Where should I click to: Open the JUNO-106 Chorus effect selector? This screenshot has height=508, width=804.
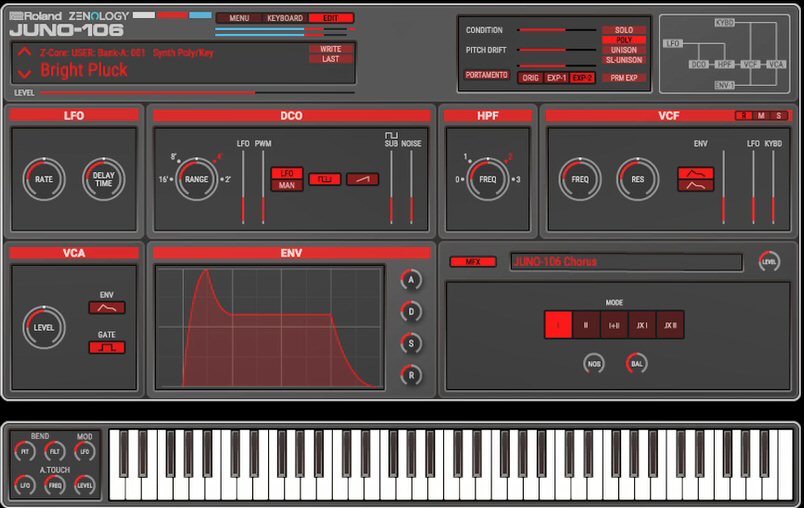coord(626,262)
